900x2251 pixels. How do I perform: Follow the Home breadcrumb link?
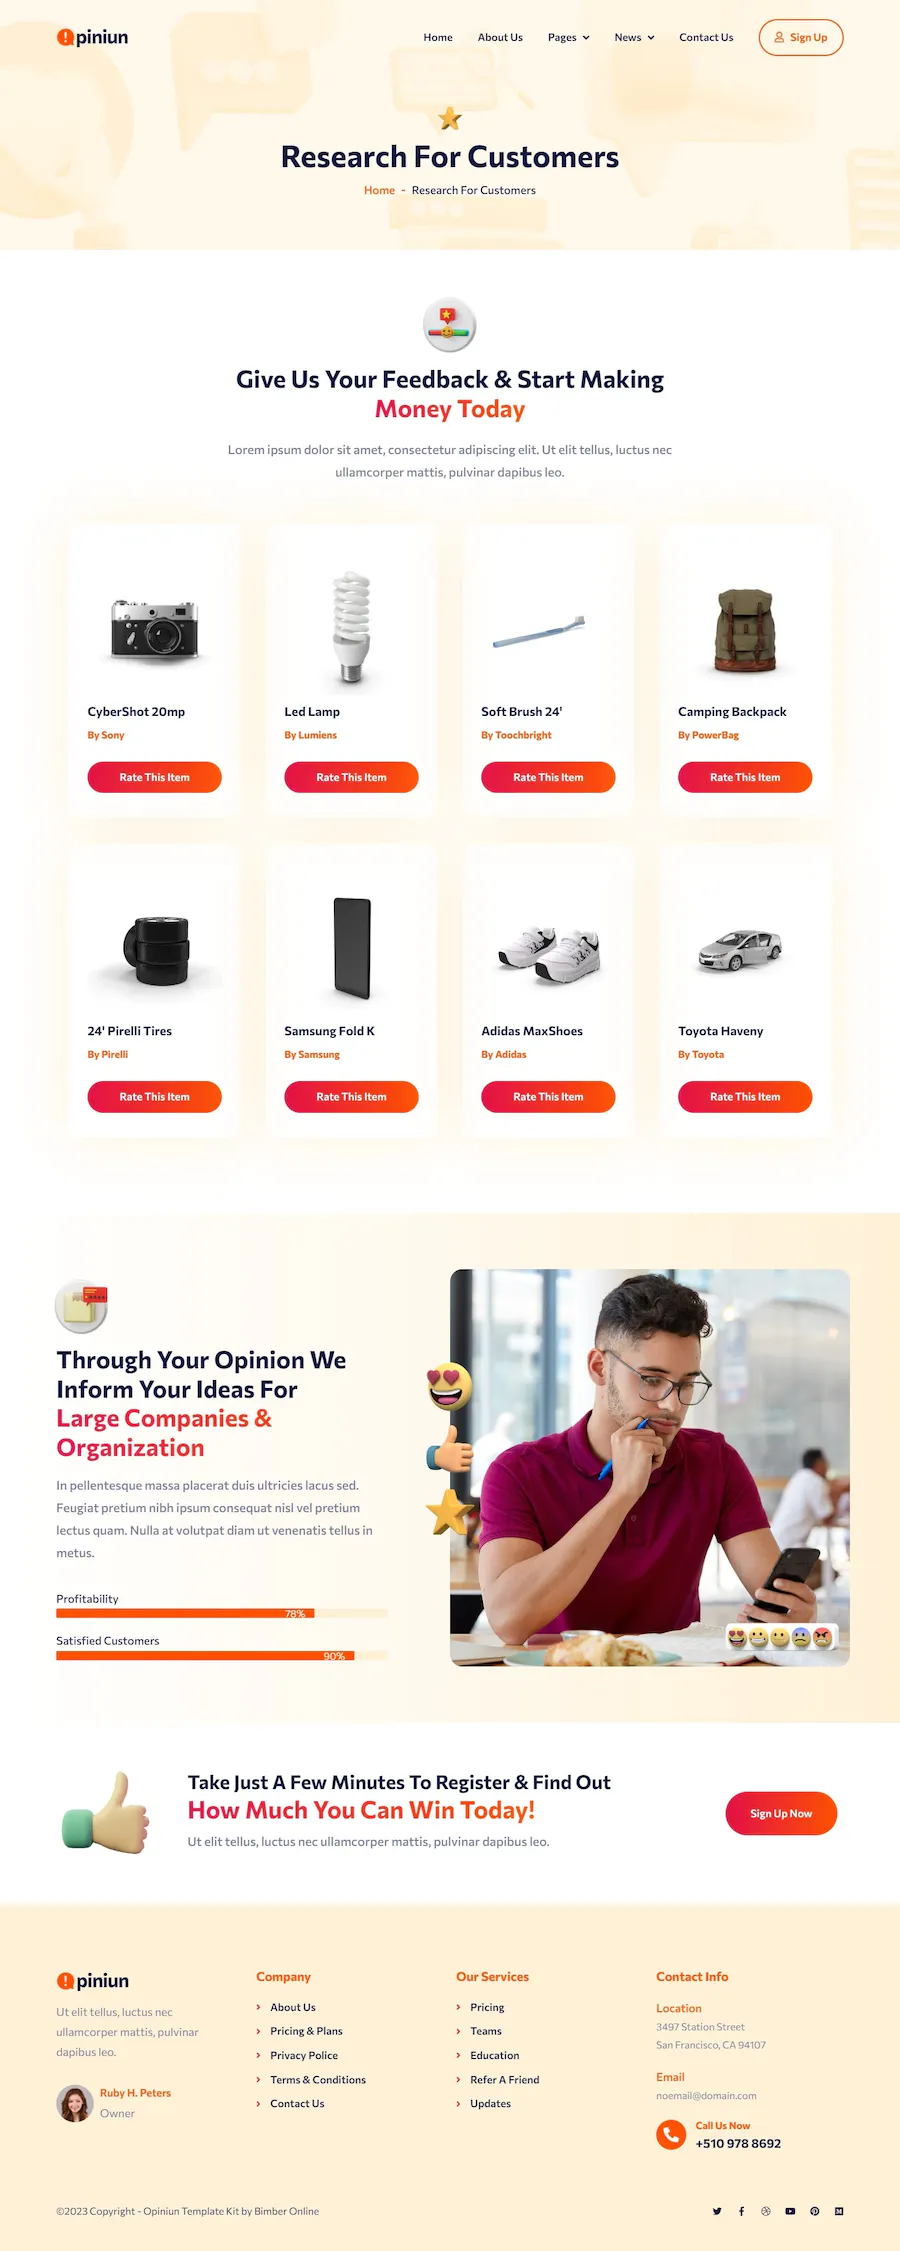pos(379,190)
